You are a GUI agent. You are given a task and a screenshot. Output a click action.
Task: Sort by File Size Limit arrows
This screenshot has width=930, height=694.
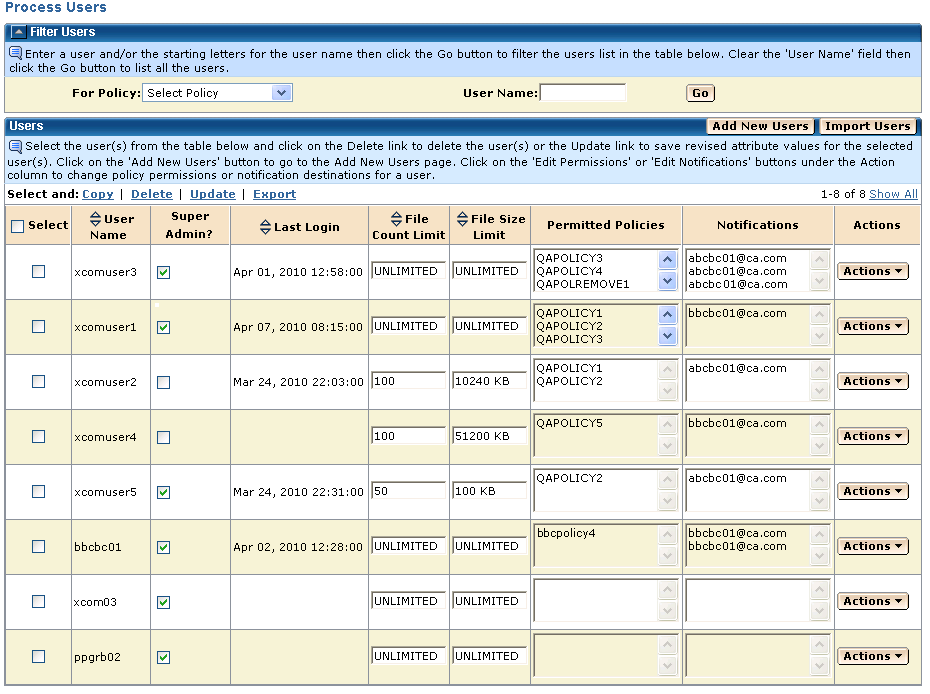pyautogui.click(x=462, y=219)
